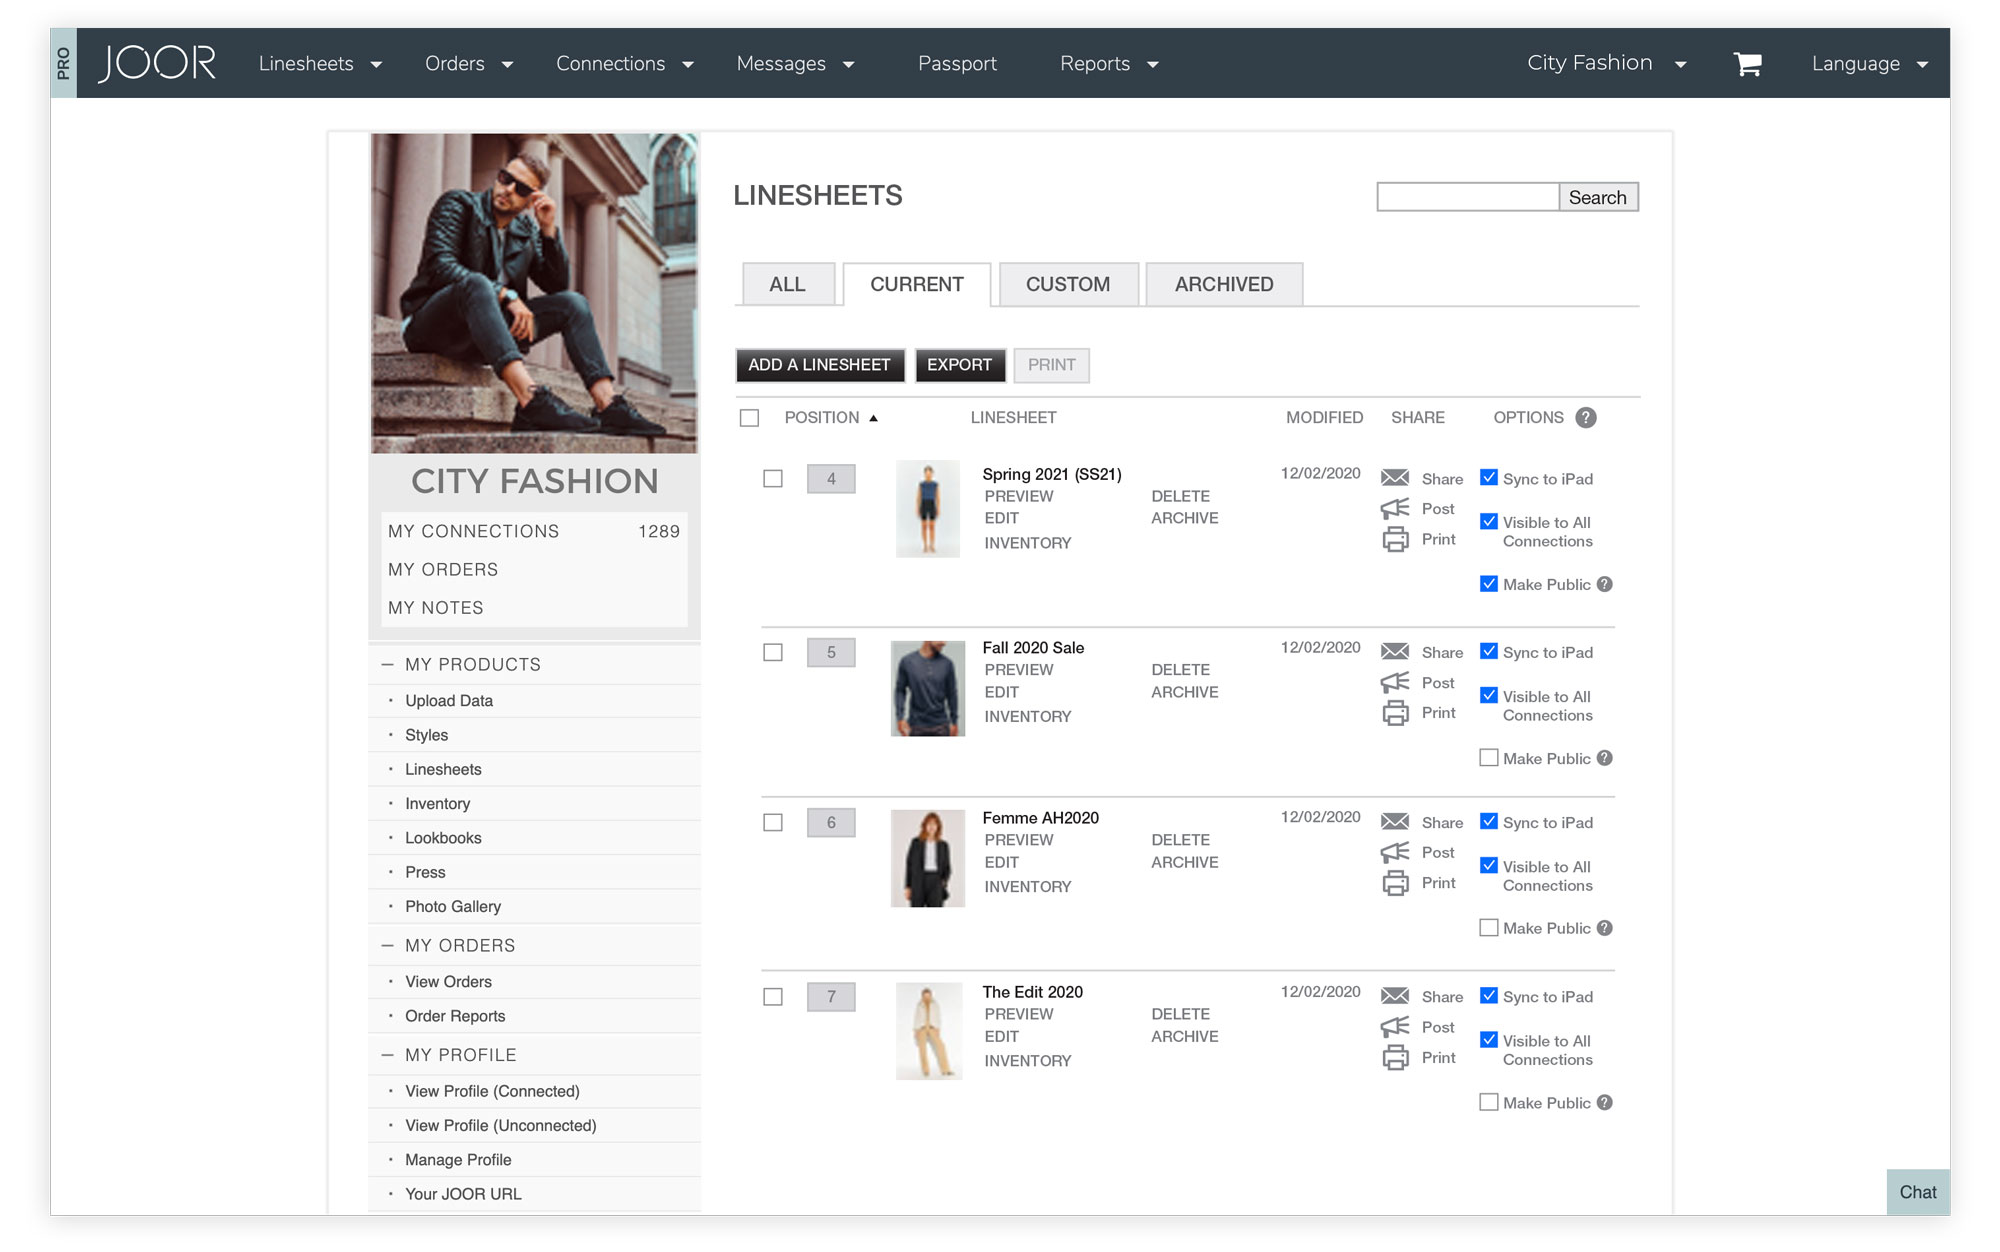Open the Language dropdown
The image size is (2000, 1252).
pyautogui.click(x=1870, y=64)
